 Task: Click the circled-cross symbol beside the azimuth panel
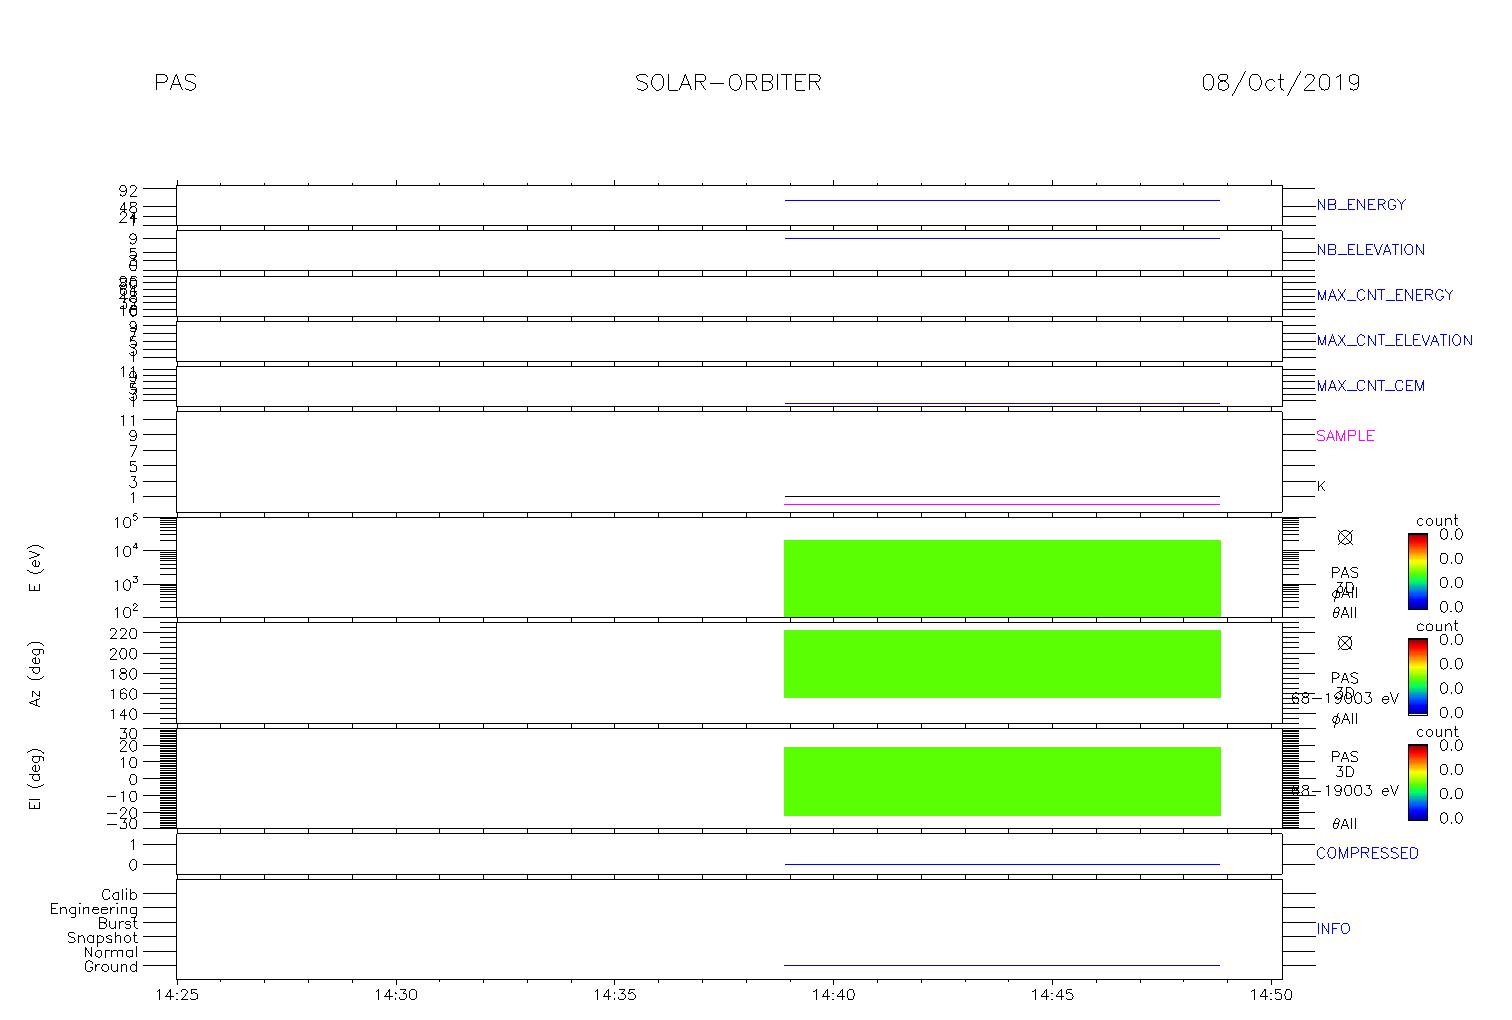[x=1345, y=643]
